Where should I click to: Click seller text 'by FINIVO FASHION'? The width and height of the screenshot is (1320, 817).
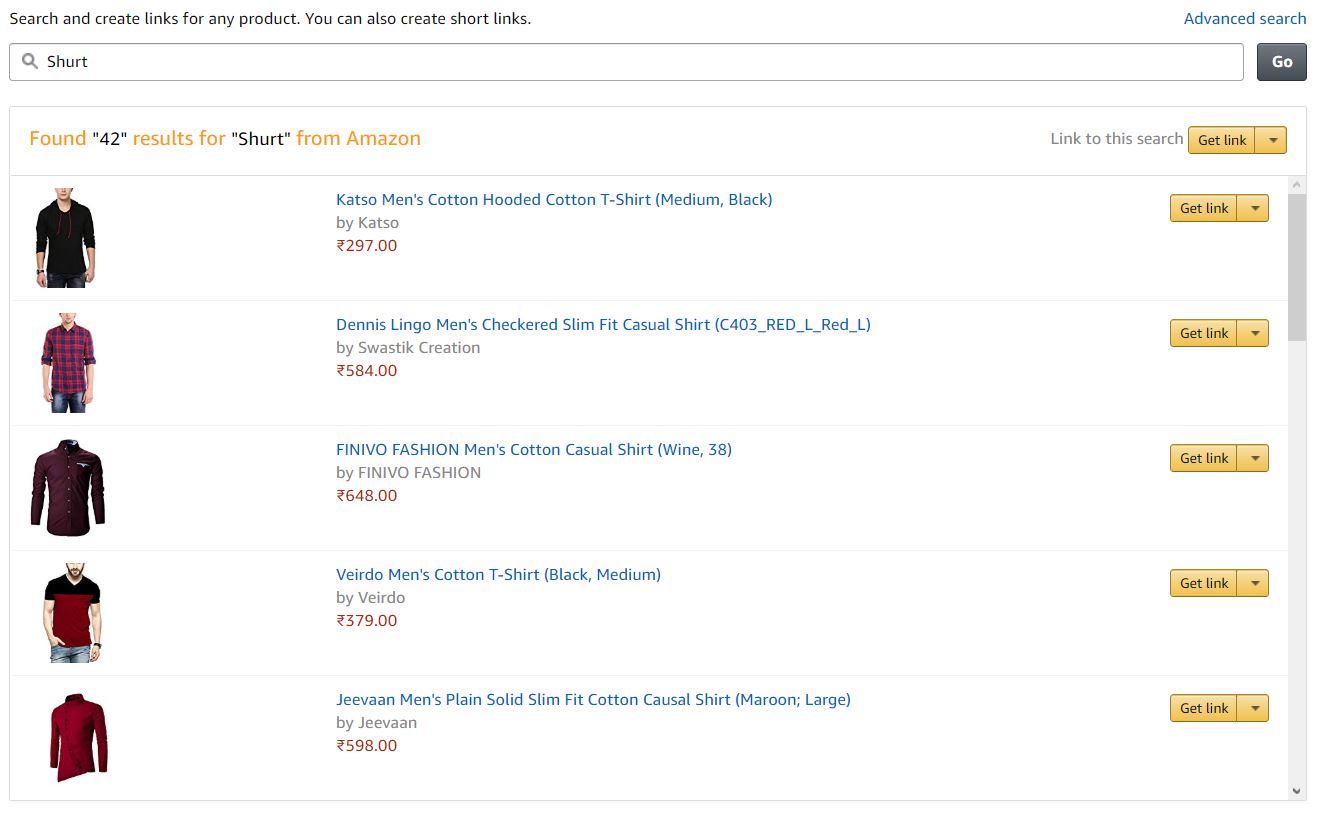(x=408, y=473)
